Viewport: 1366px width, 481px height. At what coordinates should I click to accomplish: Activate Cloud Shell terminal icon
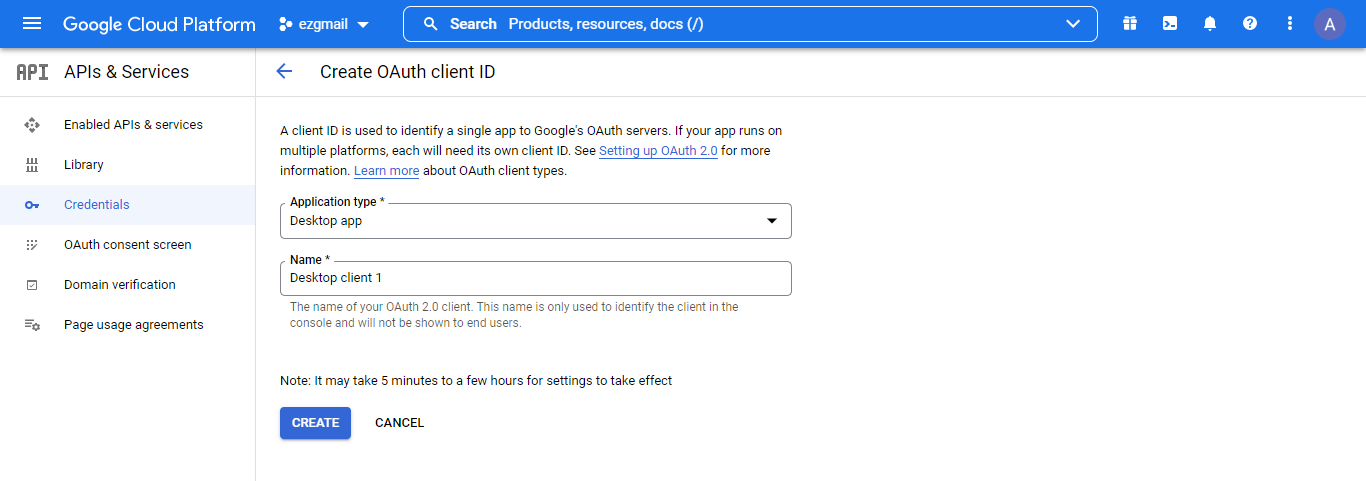click(x=1170, y=24)
